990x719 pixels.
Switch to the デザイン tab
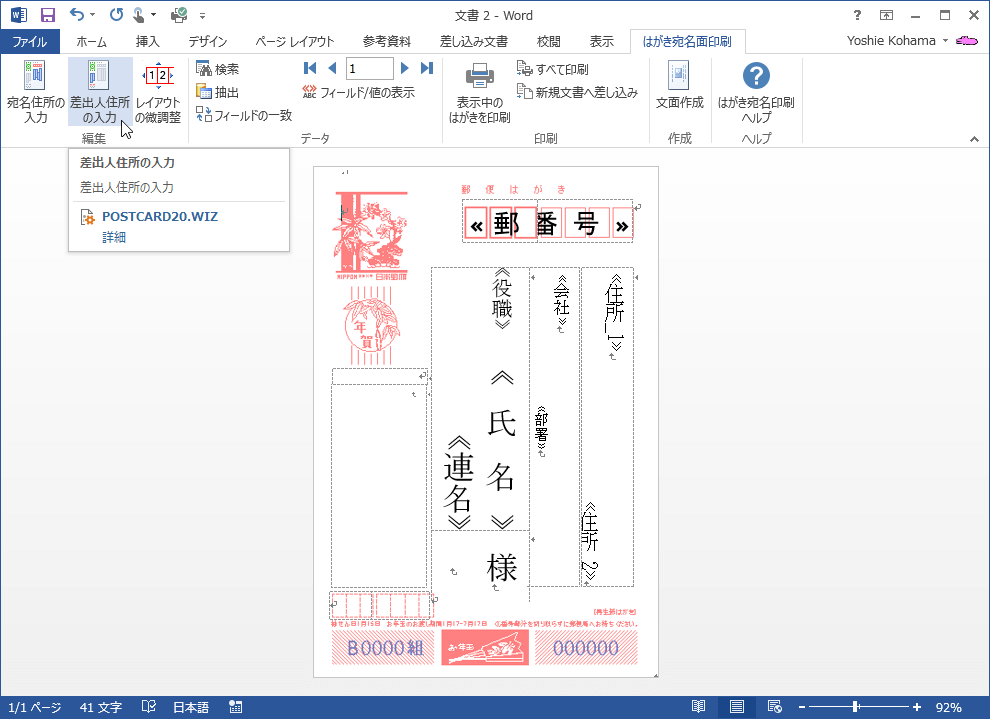pos(208,42)
